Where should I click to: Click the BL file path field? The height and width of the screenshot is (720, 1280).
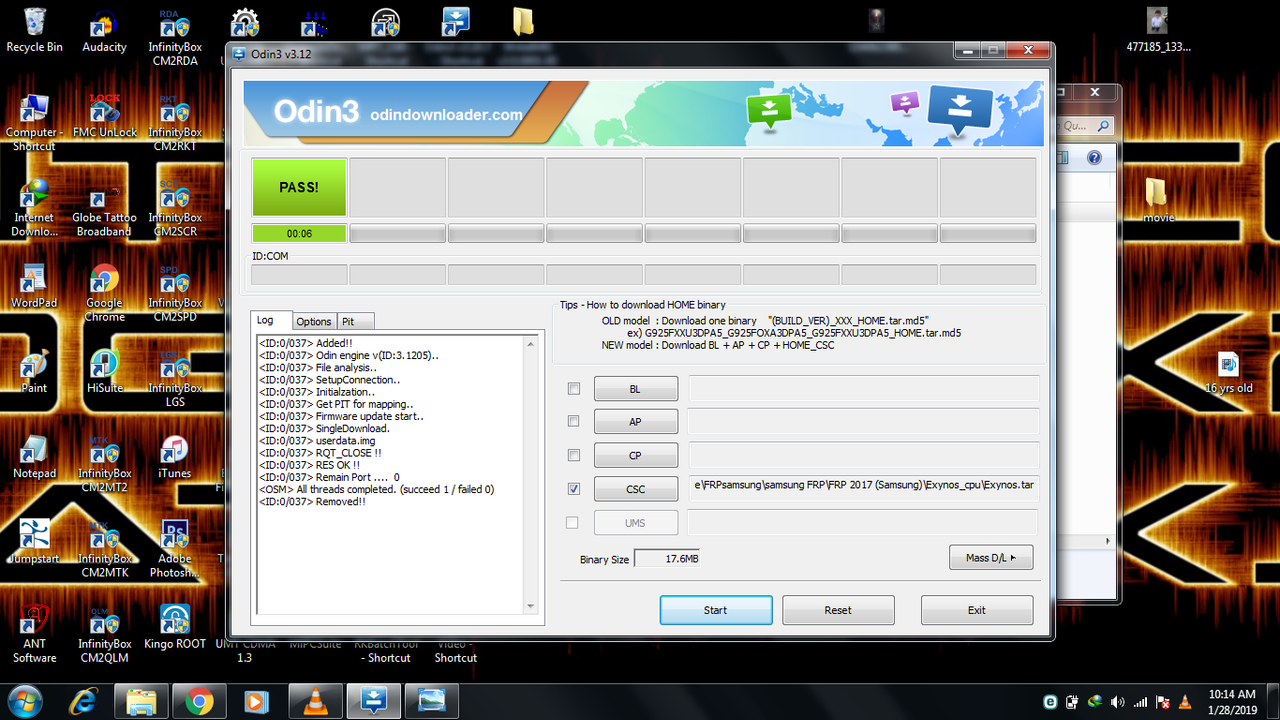point(864,388)
